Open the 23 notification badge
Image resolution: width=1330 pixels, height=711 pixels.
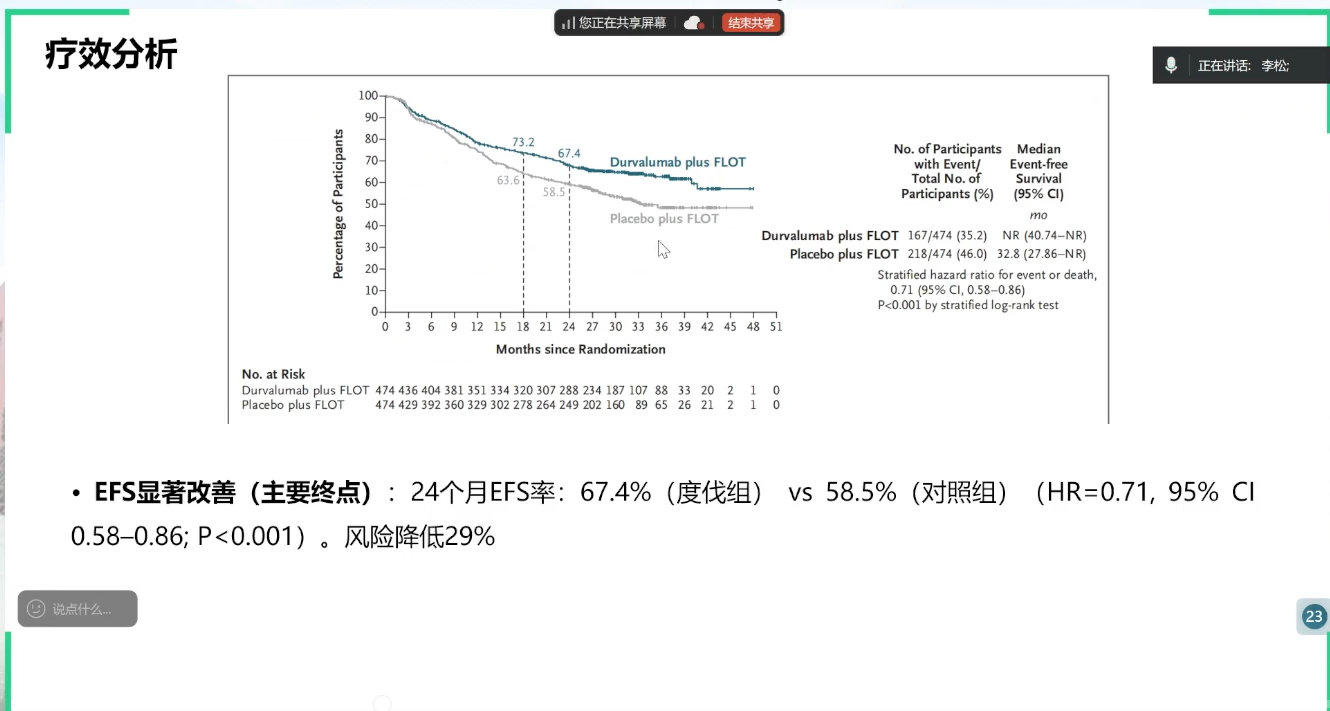1313,617
